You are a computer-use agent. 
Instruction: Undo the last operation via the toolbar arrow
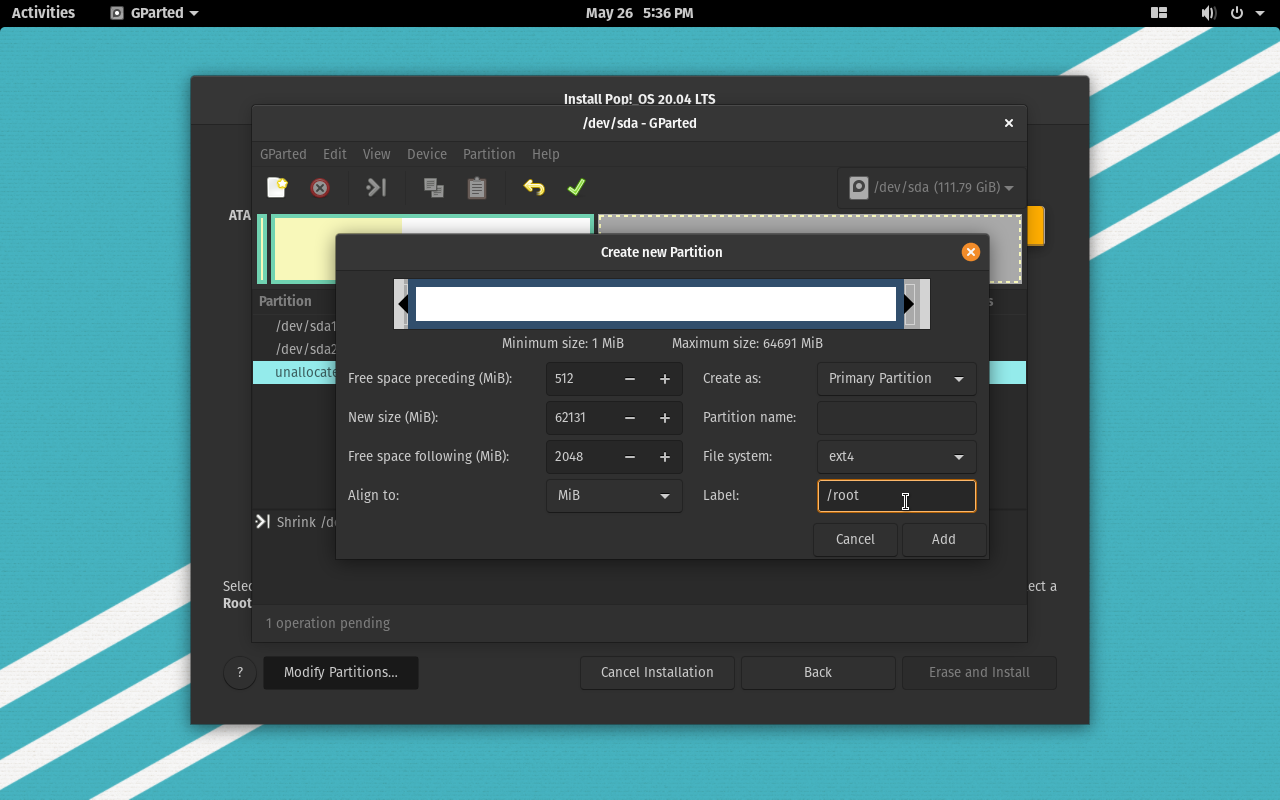pos(533,187)
